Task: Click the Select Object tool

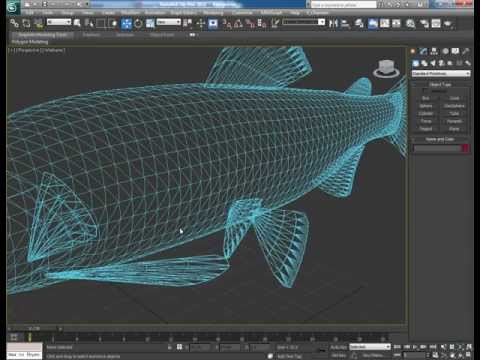Action: tap(77, 23)
